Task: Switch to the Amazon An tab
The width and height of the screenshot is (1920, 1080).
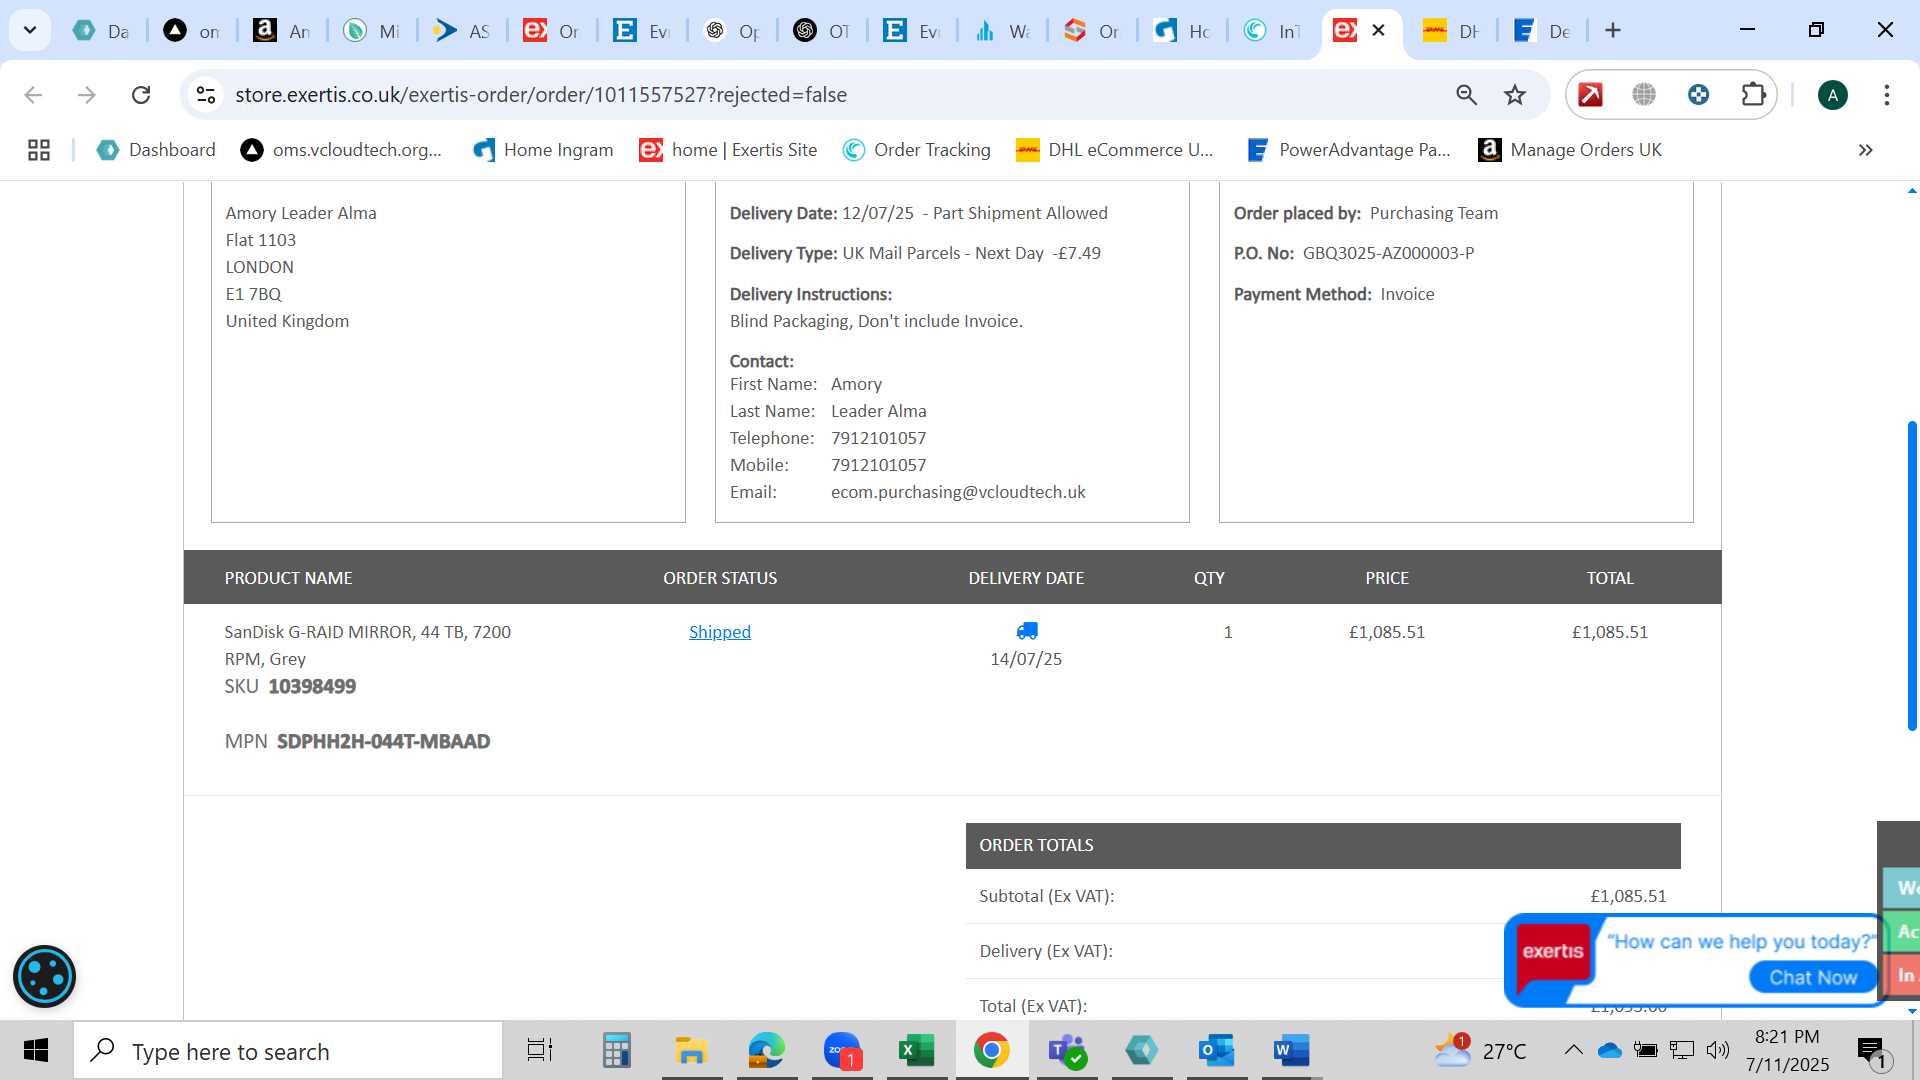Action: pos(281,31)
